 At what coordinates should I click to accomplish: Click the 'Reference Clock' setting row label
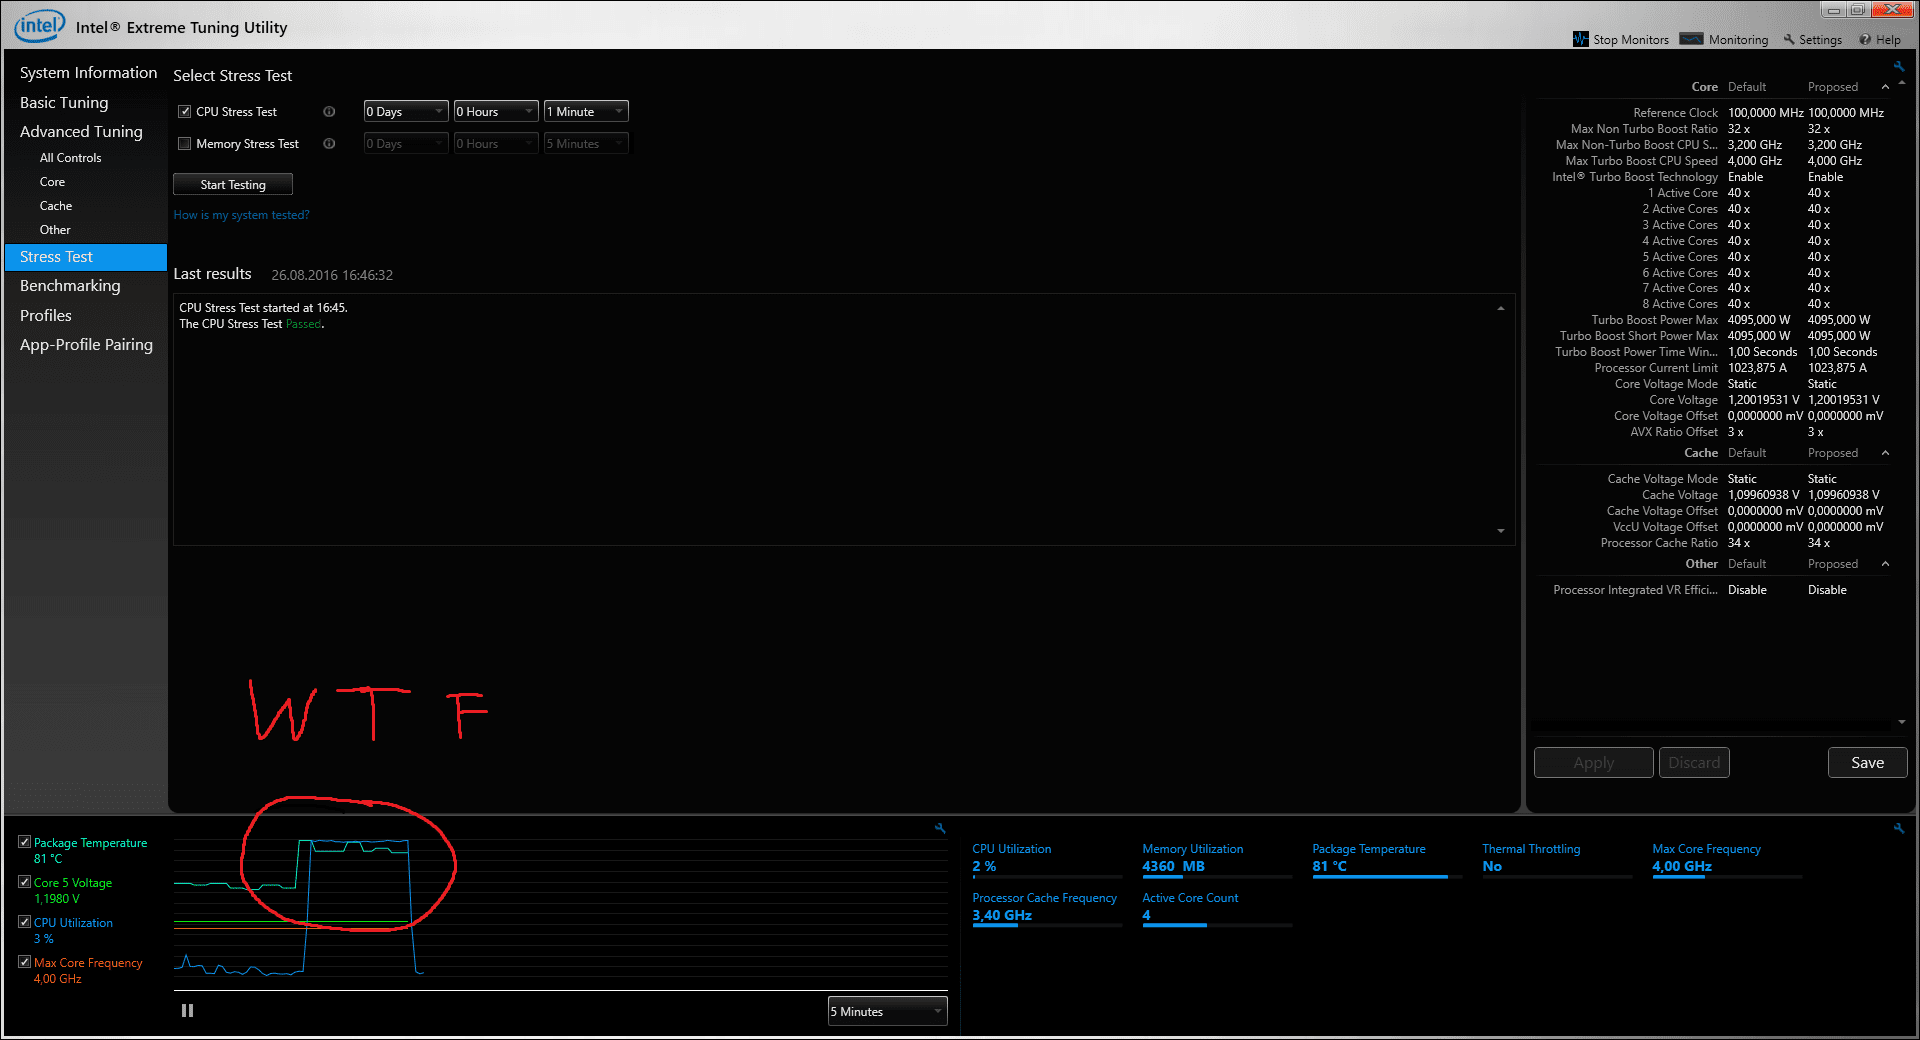pos(1675,113)
